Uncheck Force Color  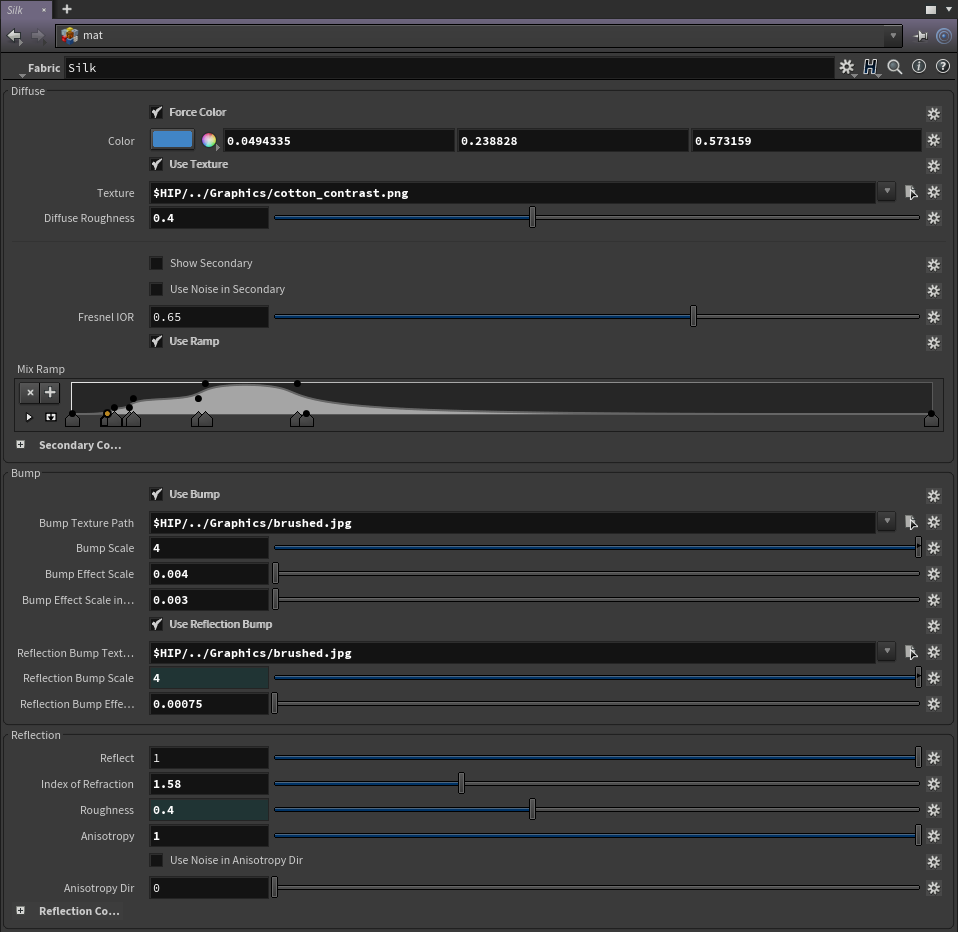click(x=156, y=112)
